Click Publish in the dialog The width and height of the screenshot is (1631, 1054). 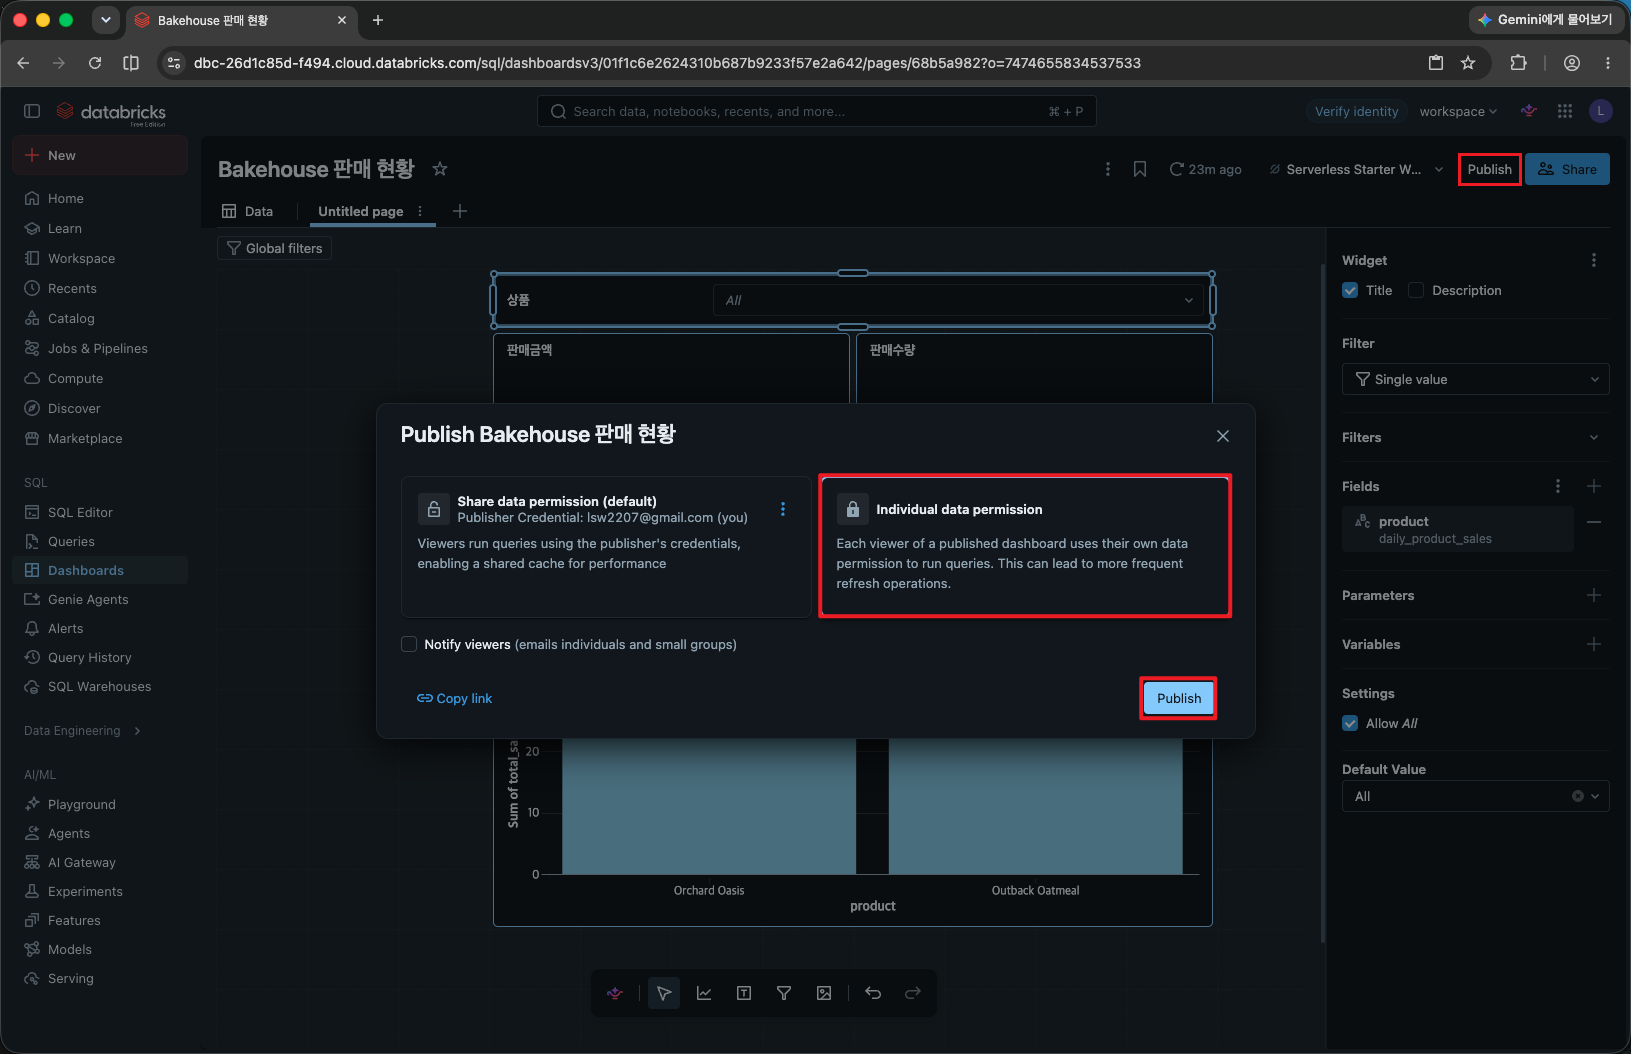click(x=1178, y=698)
